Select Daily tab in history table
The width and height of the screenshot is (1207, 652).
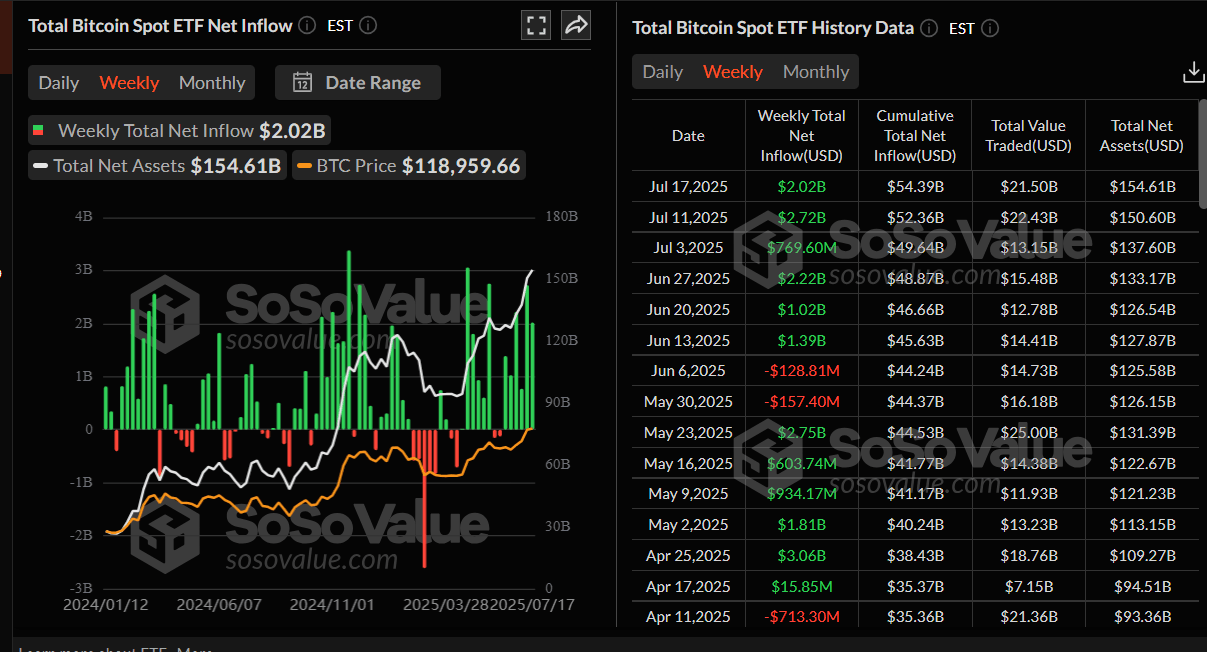pos(663,72)
